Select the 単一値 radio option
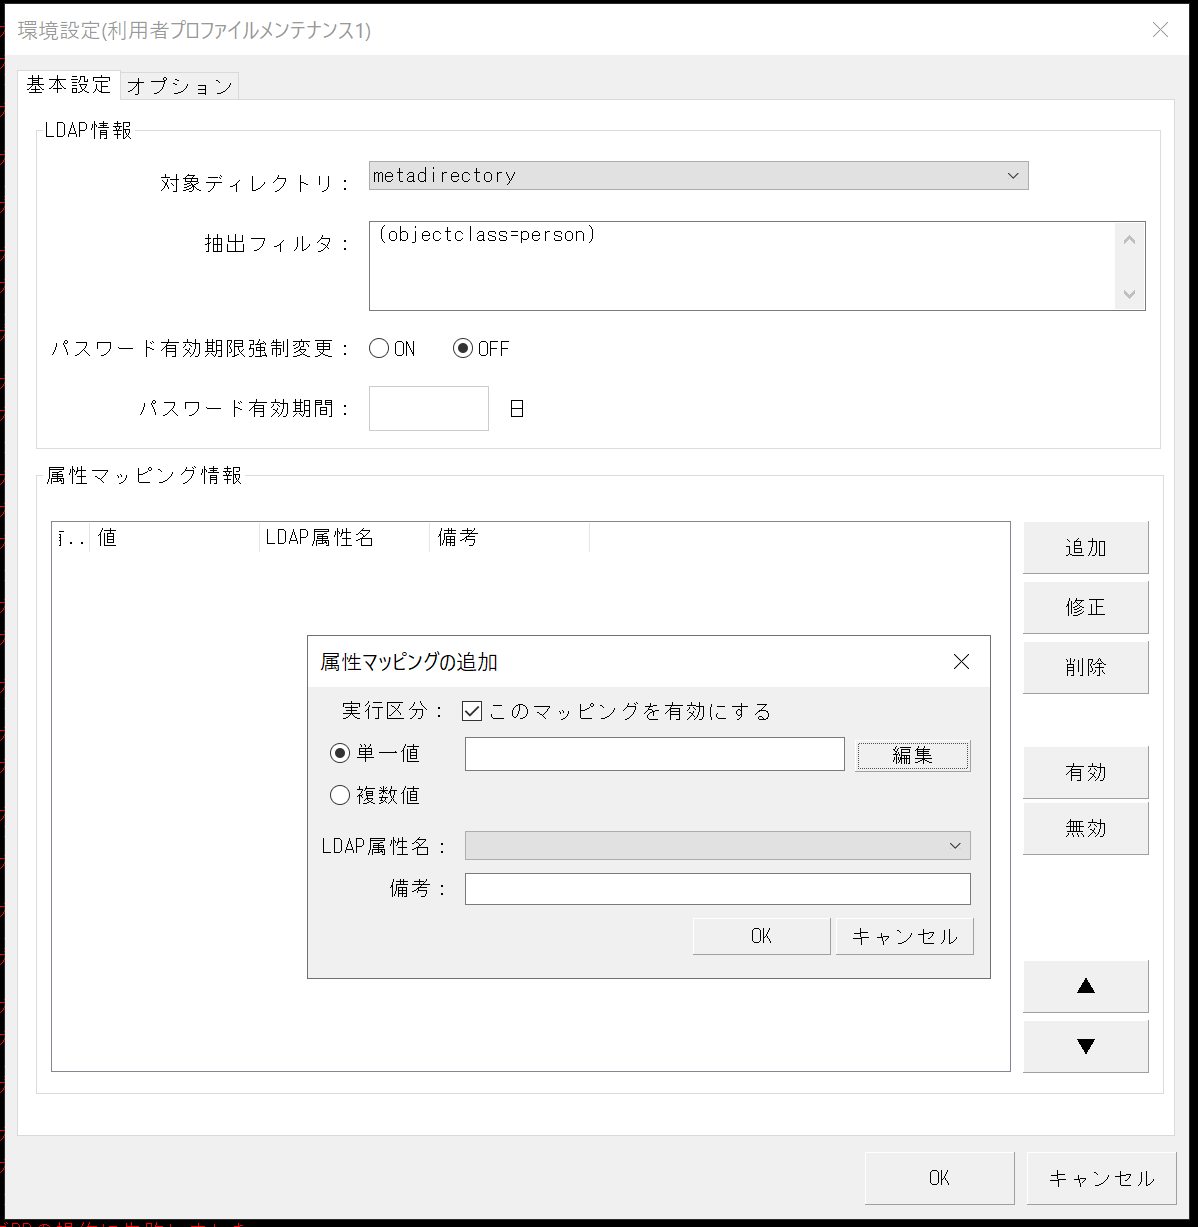 [x=340, y=753]
